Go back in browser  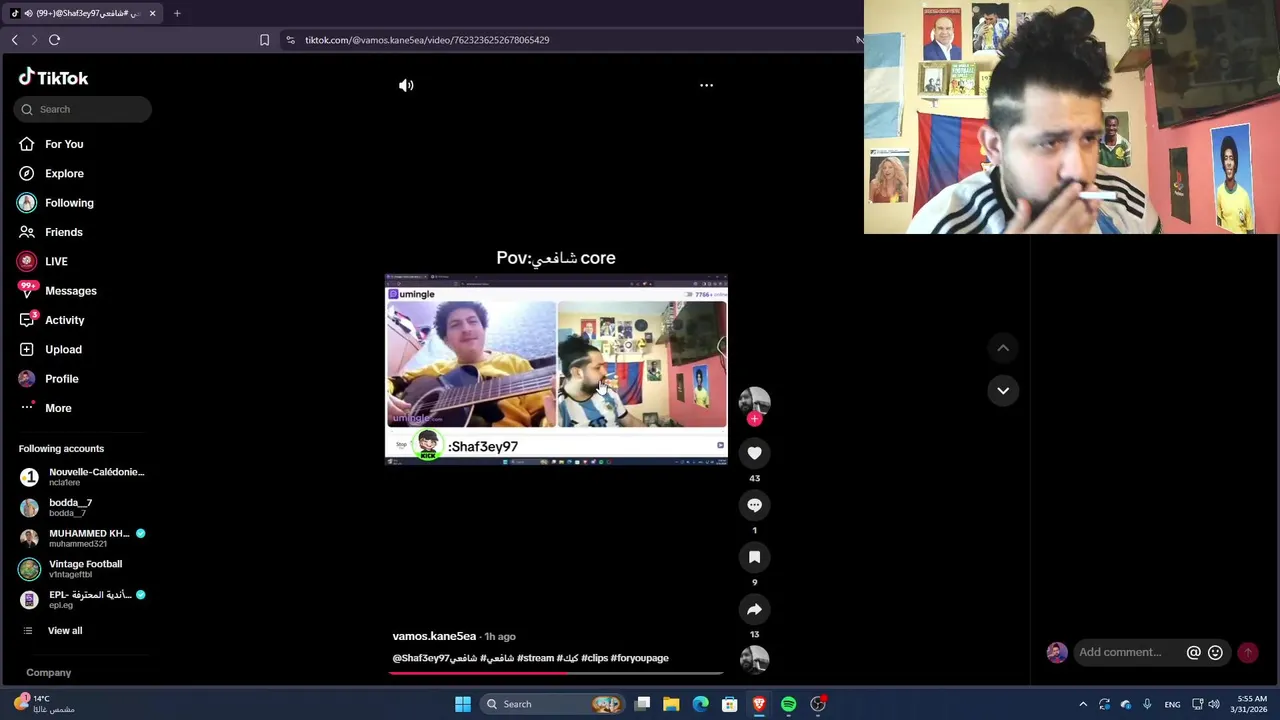point(14,40)
